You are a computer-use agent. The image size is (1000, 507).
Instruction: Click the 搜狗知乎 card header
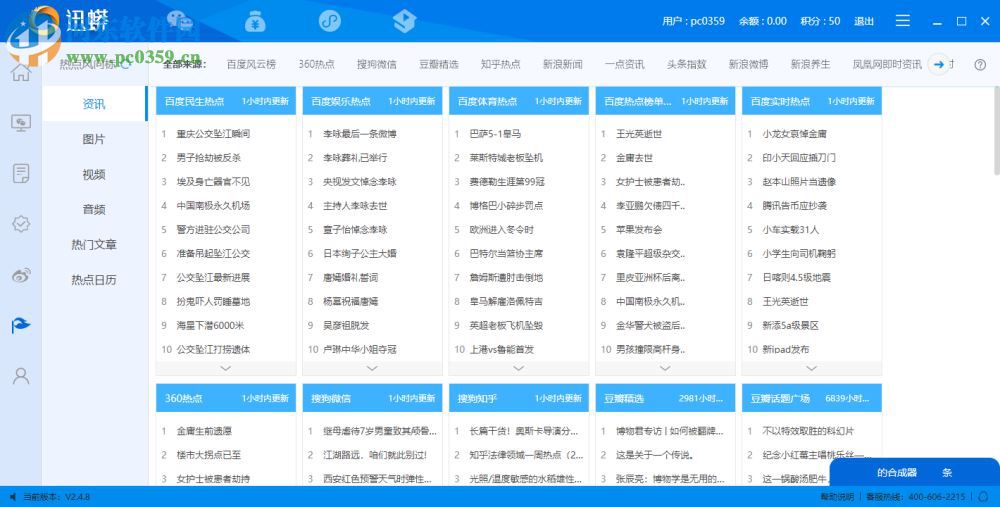tap(518, 398)
